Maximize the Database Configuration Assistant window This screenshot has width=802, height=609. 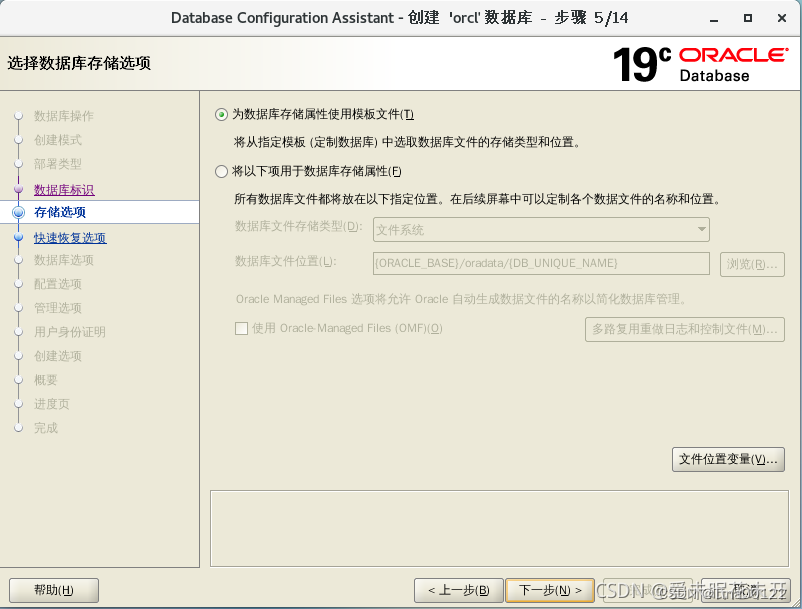click(748, 18)
